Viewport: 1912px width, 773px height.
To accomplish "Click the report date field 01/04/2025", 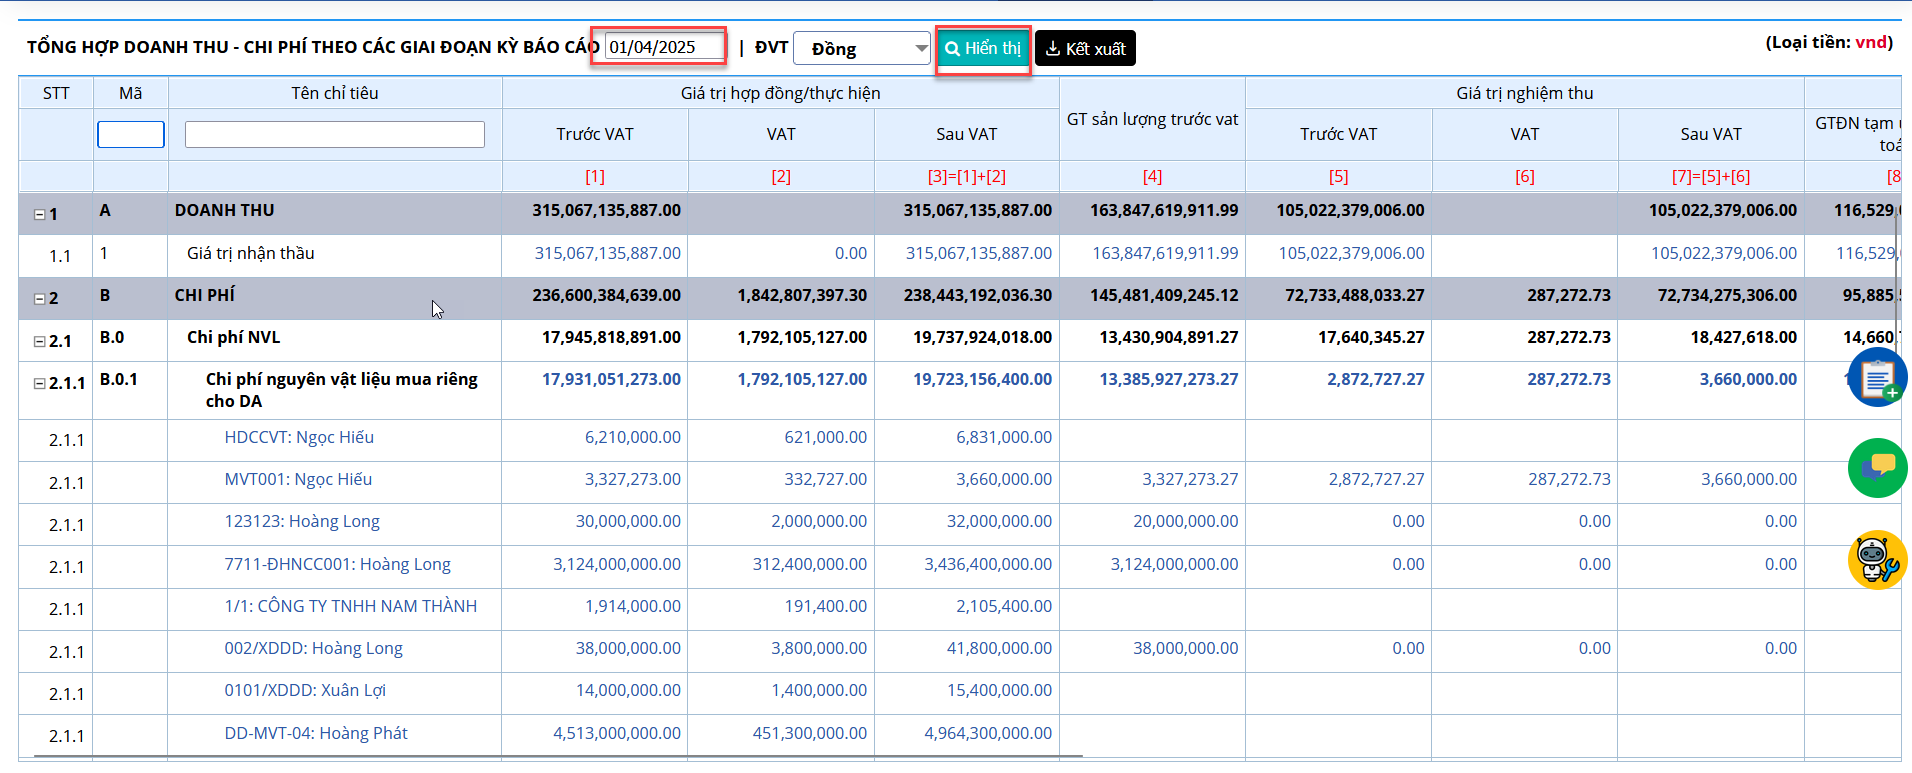I will tap(664, 47).
